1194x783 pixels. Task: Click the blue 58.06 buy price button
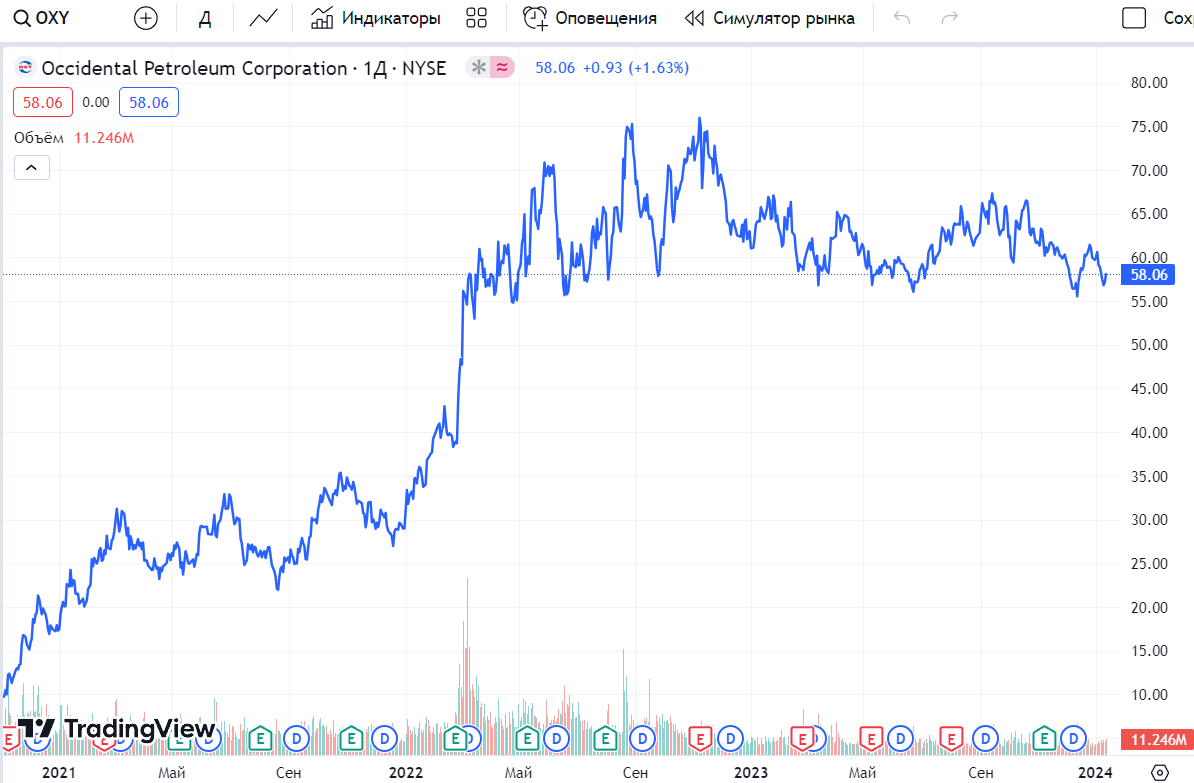pyautogui.click(x=148, y=103)
